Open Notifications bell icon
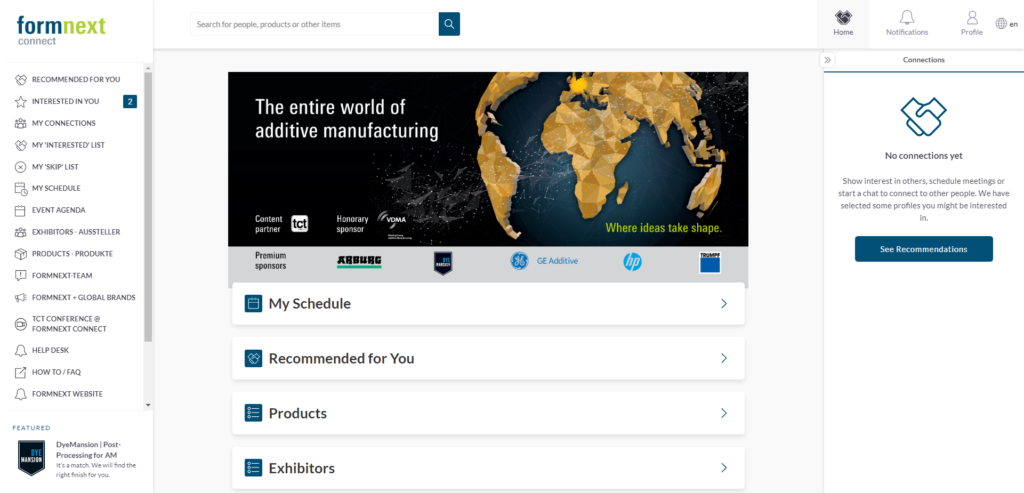This screenshot has height=493, width=1024. click(x=906, y=18)
